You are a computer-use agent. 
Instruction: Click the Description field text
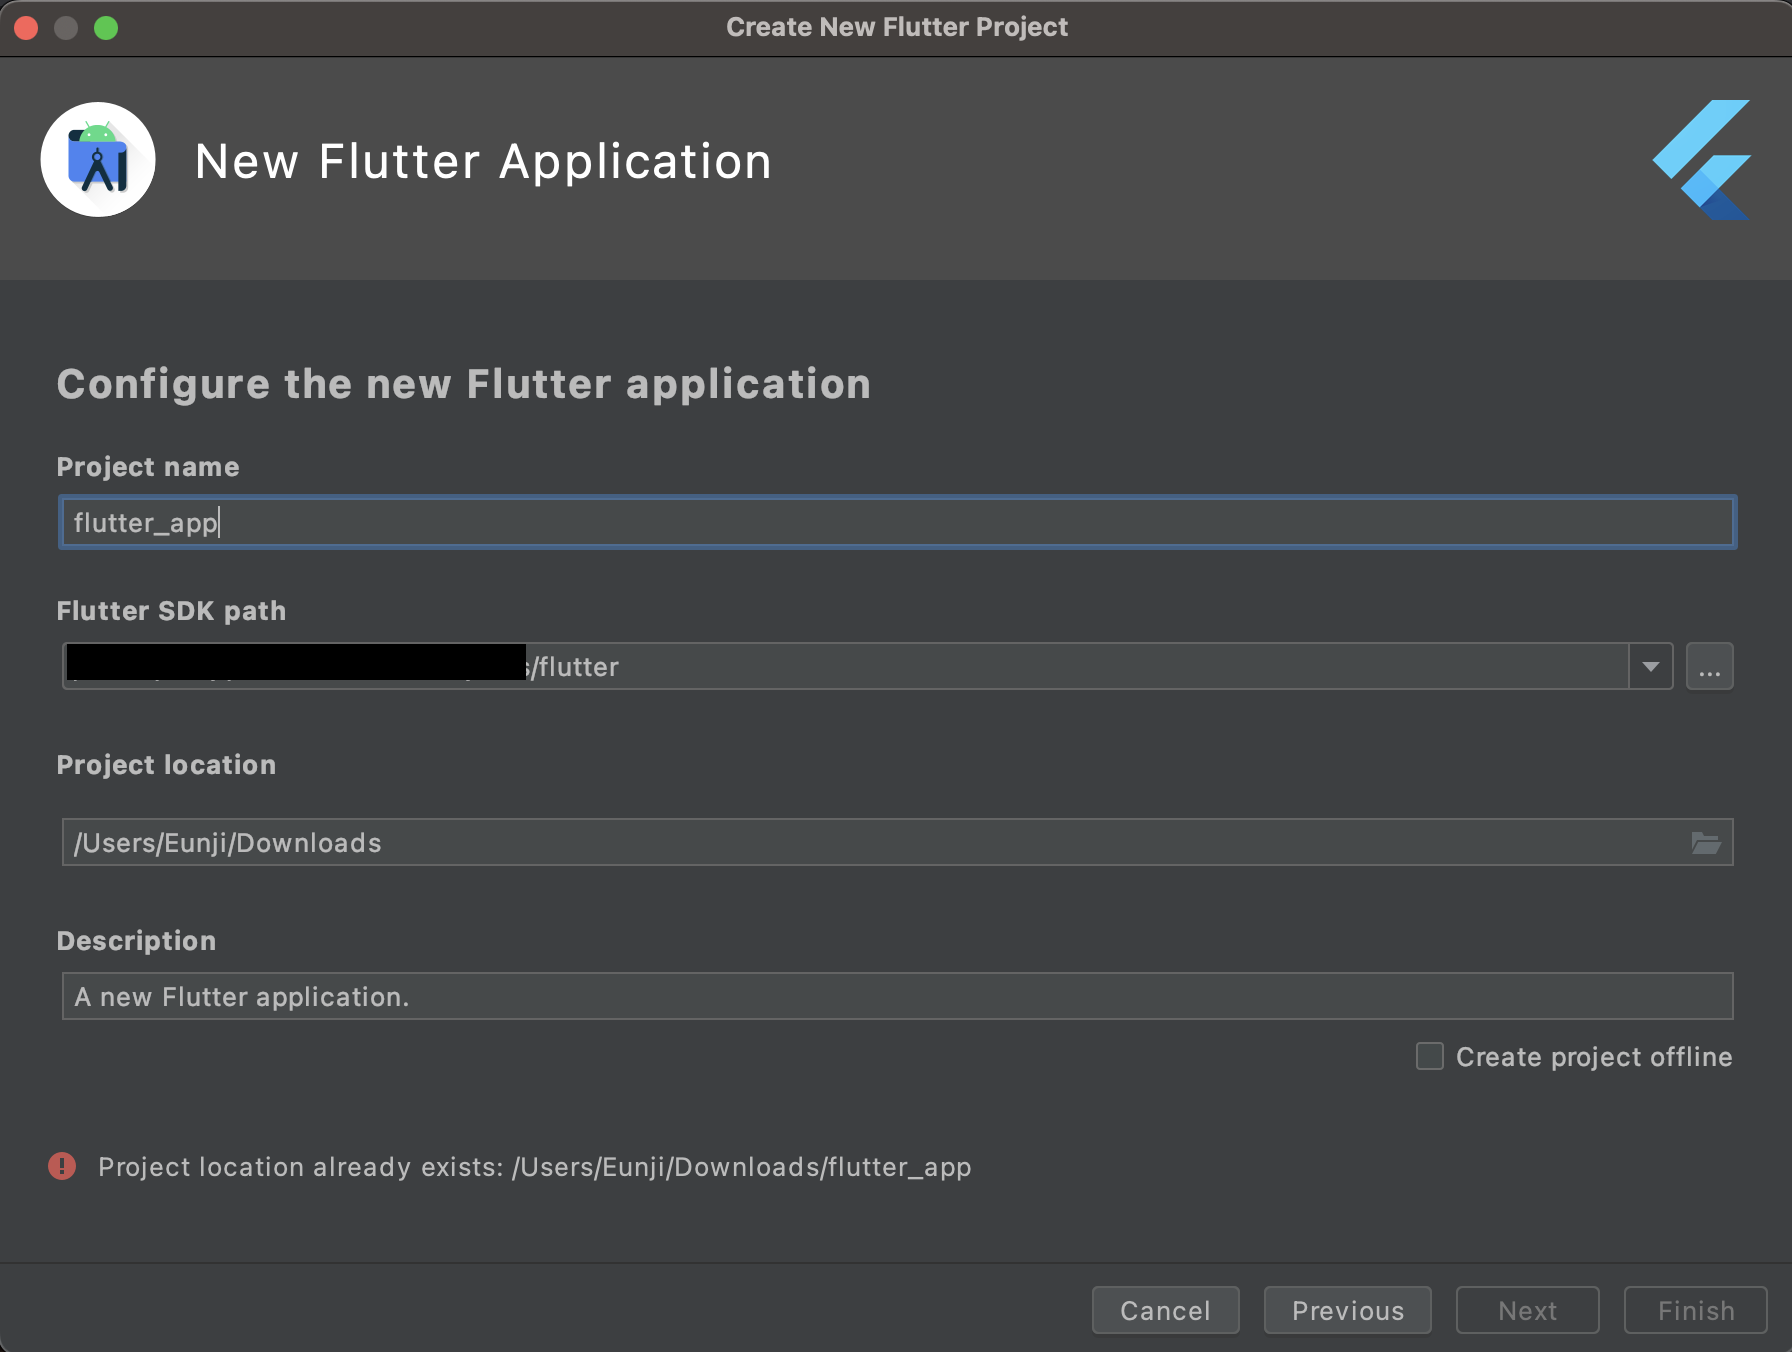(x=897, y=997)
